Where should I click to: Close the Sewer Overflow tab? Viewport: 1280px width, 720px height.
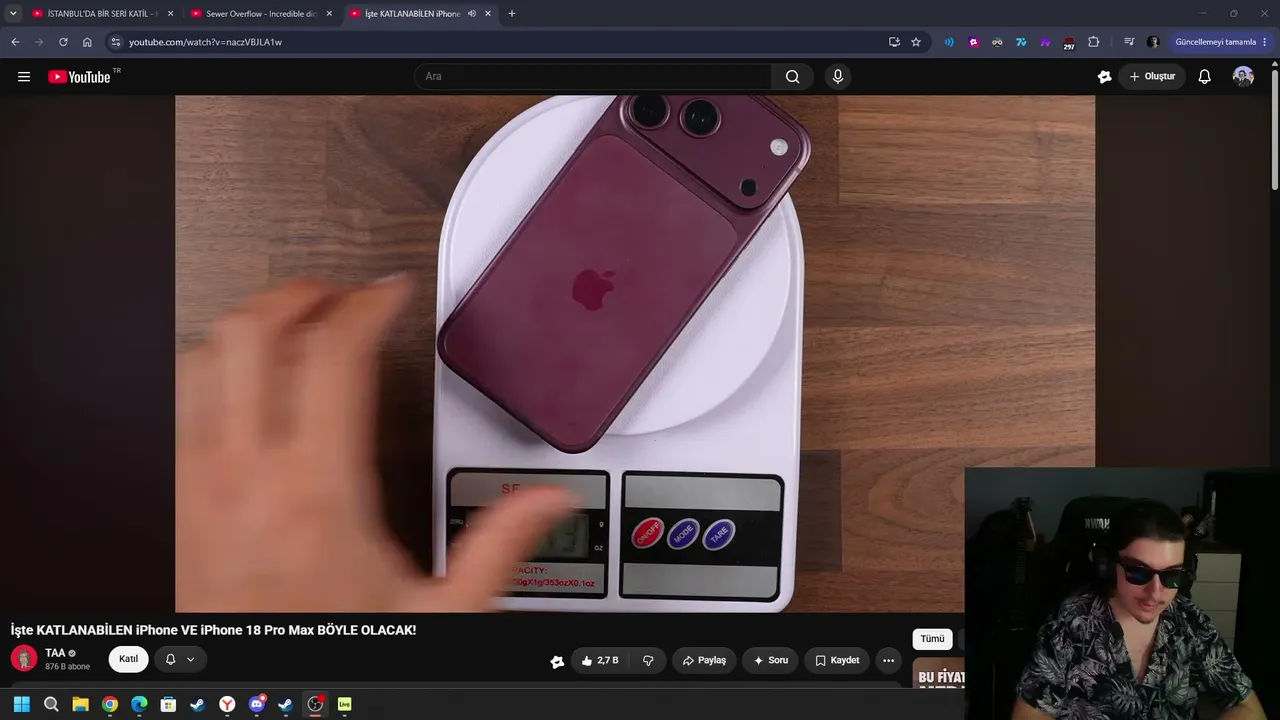(329, 14)
